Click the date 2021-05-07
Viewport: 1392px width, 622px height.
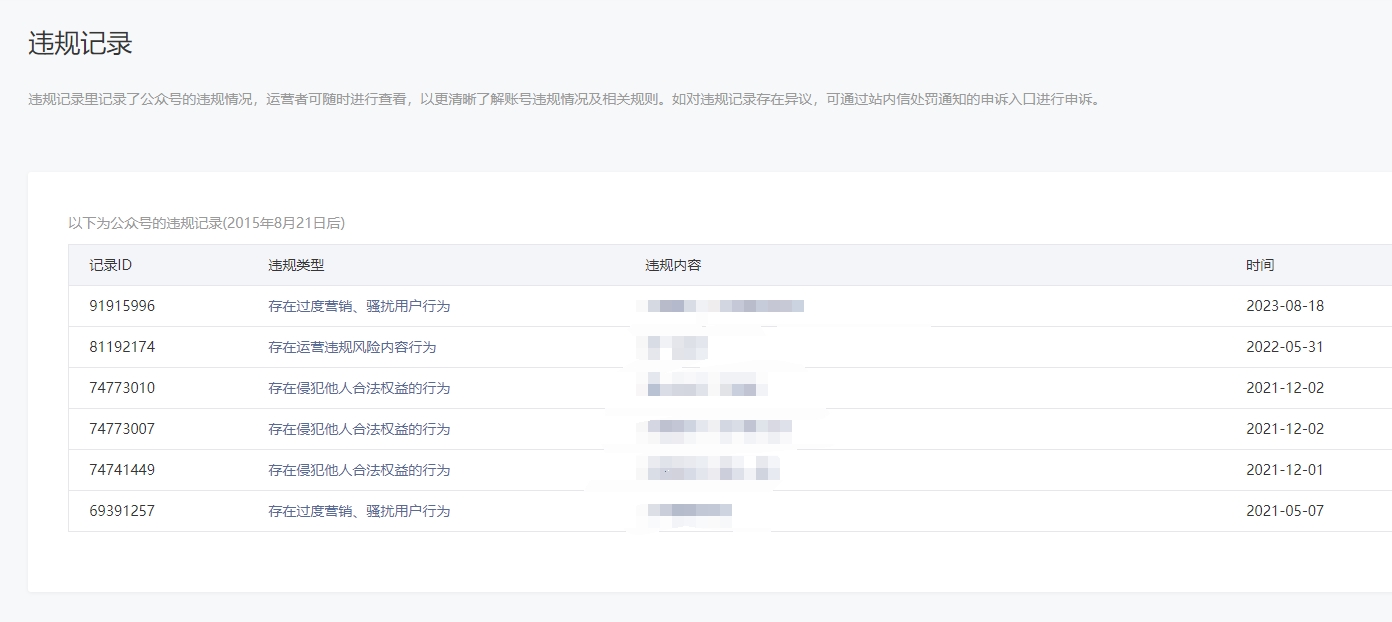[x=1284, y=511]
